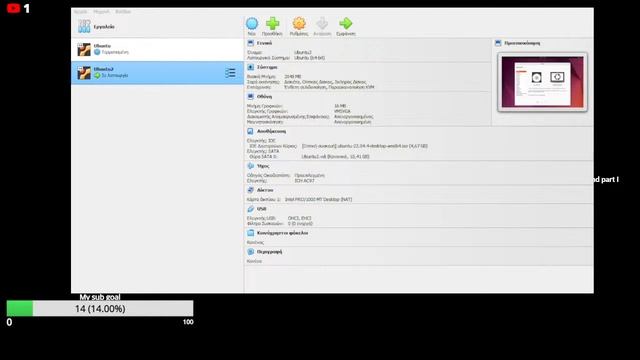Image resolution: width=640 pixels, height=360 pixels.
Task: Click the Intel PRO/1000 MT Desktop (NAT) adapter text
Action: (318, 200)
